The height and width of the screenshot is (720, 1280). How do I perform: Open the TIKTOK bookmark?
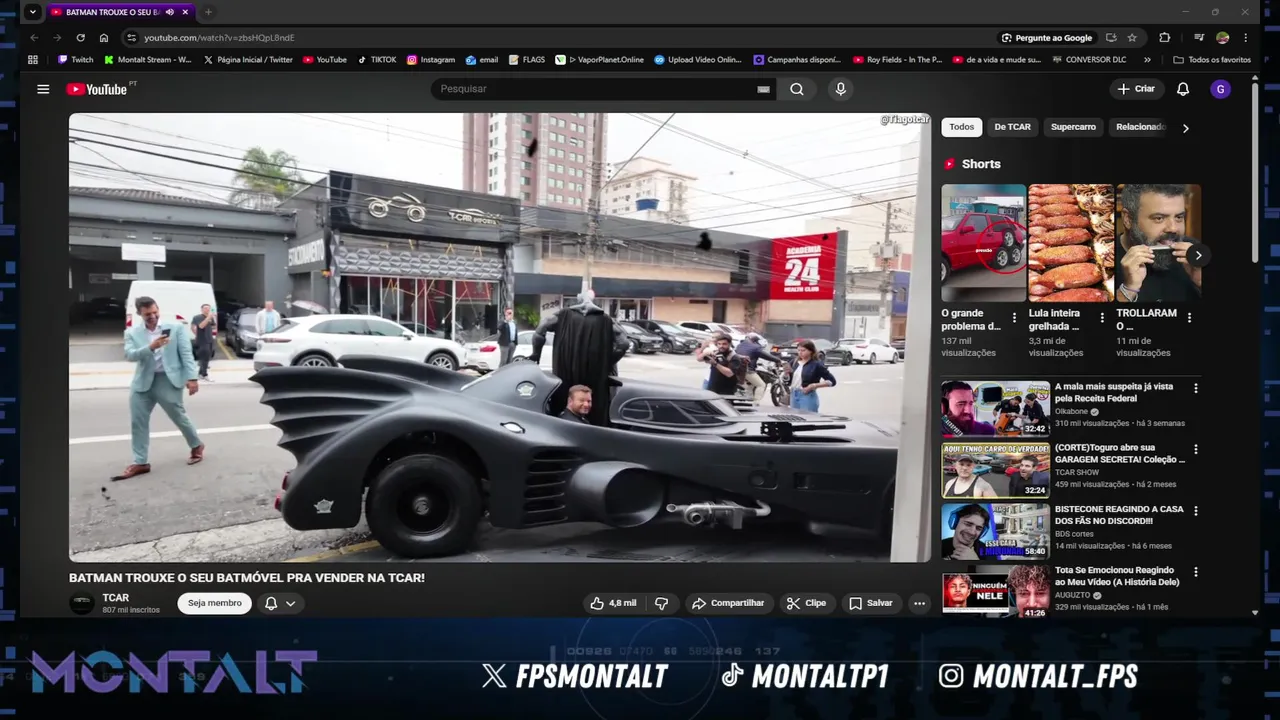point(376,60)
